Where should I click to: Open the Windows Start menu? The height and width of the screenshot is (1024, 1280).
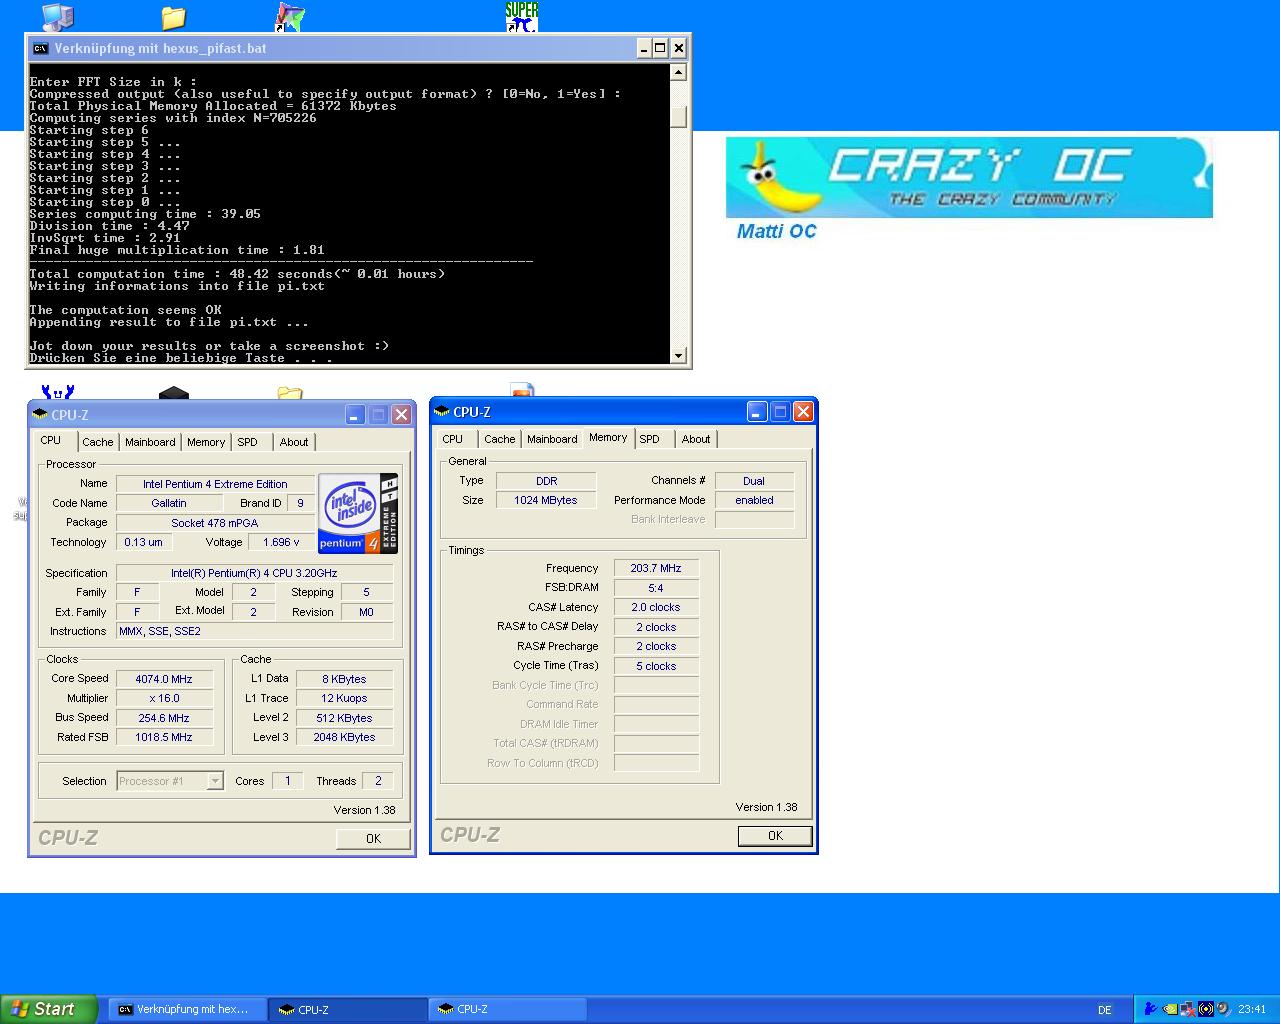[49, 1009]
